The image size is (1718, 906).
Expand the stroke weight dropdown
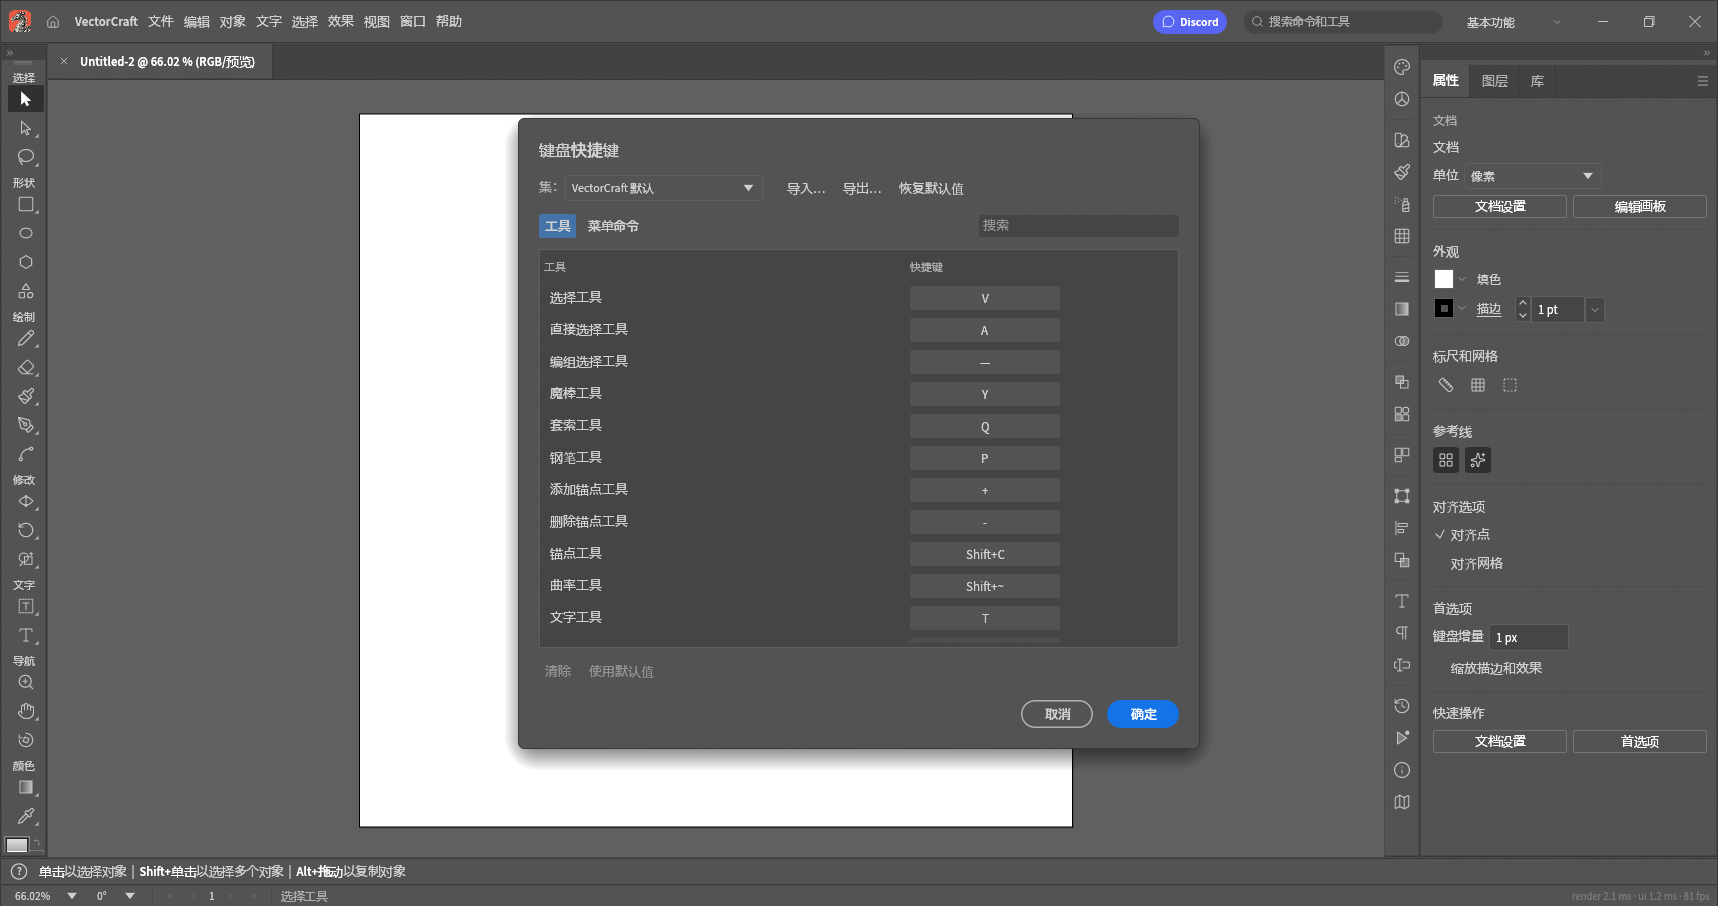1595,310
